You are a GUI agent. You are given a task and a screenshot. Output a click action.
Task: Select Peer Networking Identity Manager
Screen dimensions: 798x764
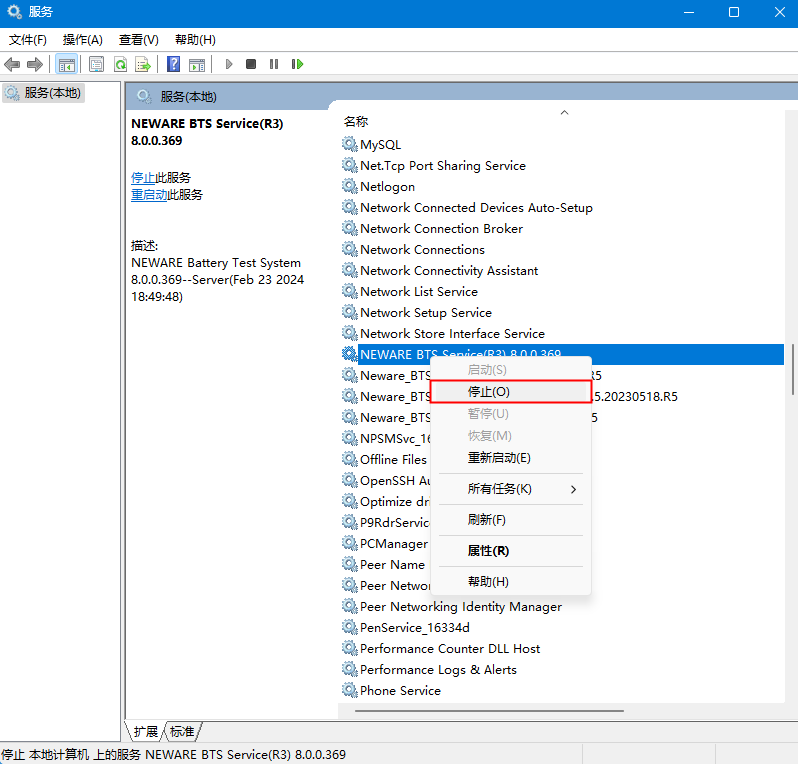[461, 607]
